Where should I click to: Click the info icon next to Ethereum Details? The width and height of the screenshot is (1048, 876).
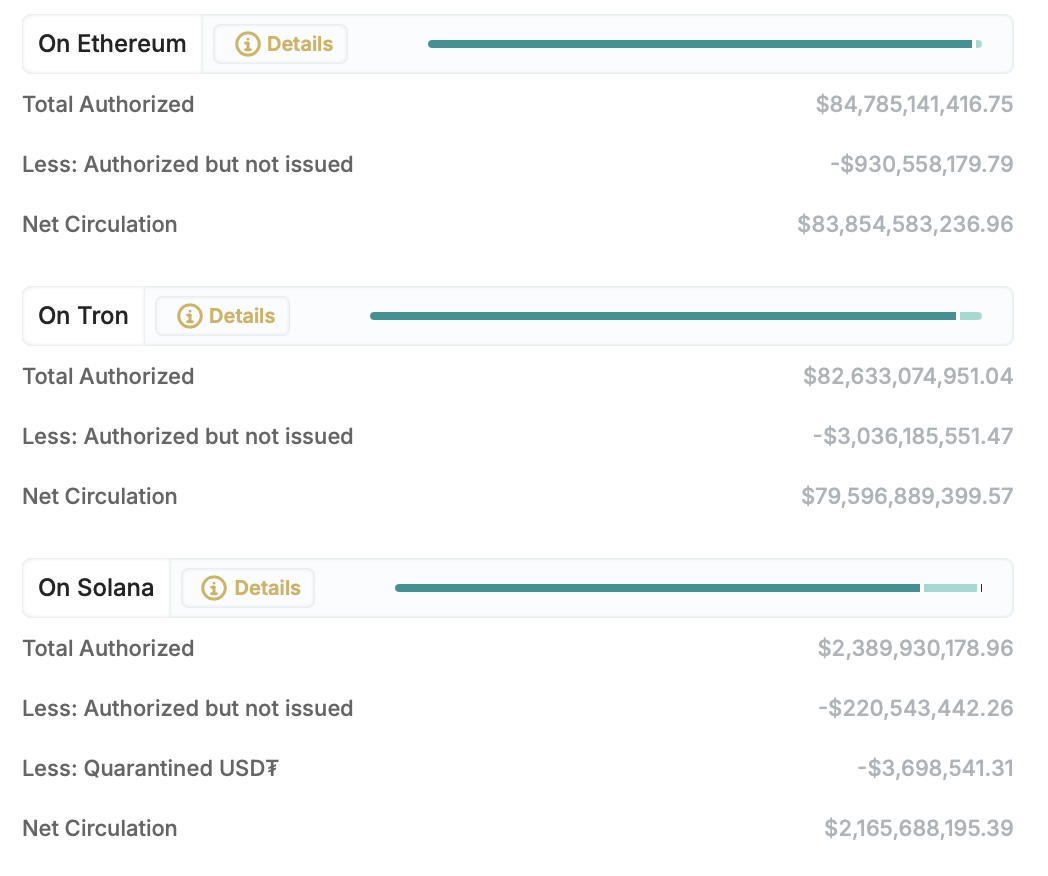pyautogui.click(x=246, y=43)
